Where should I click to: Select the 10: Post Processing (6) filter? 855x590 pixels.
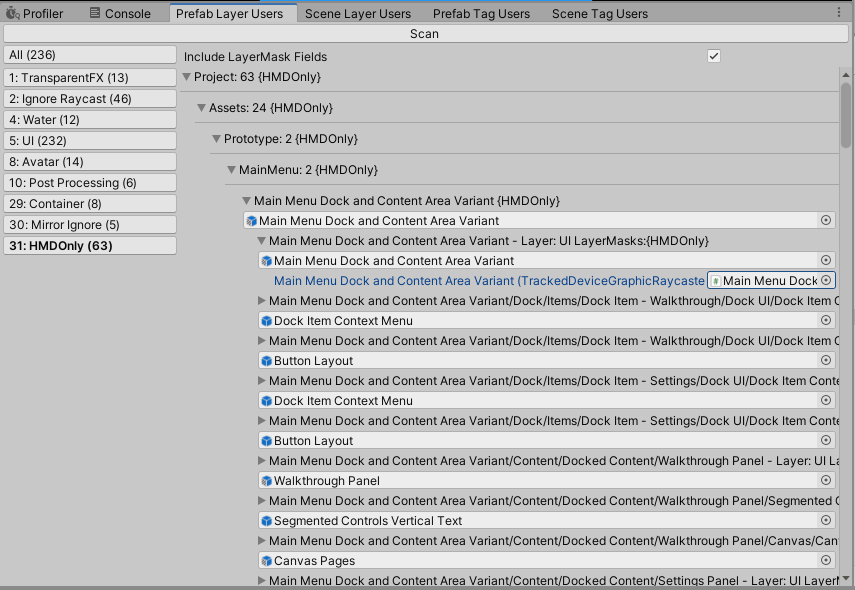click(x=90, y=183)
